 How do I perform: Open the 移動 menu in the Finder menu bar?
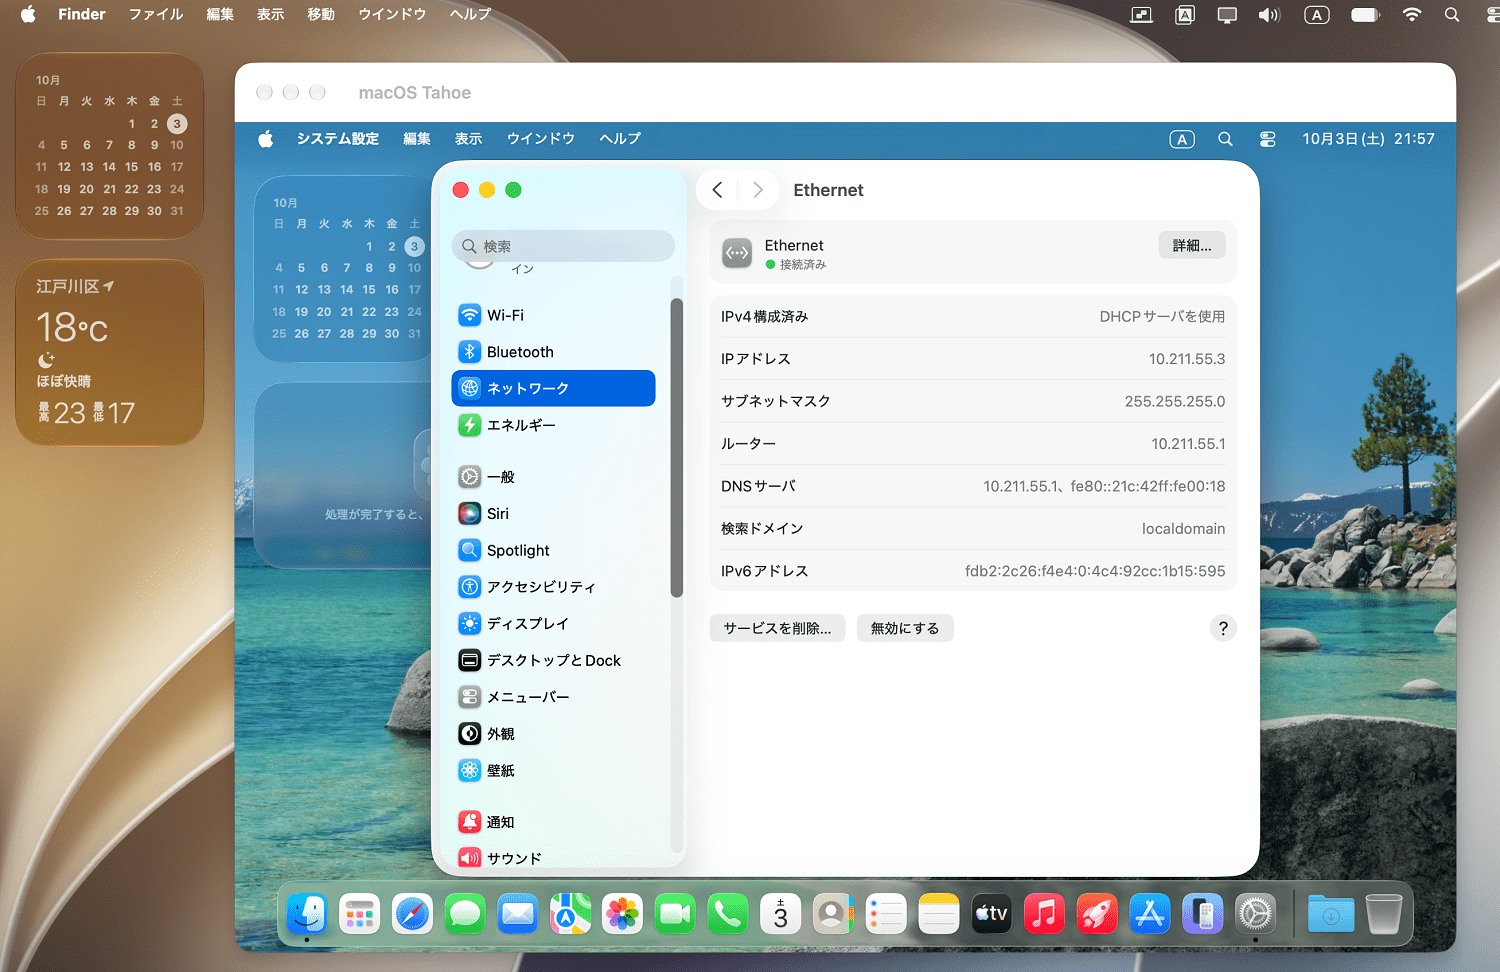click(x=321, y=15)
